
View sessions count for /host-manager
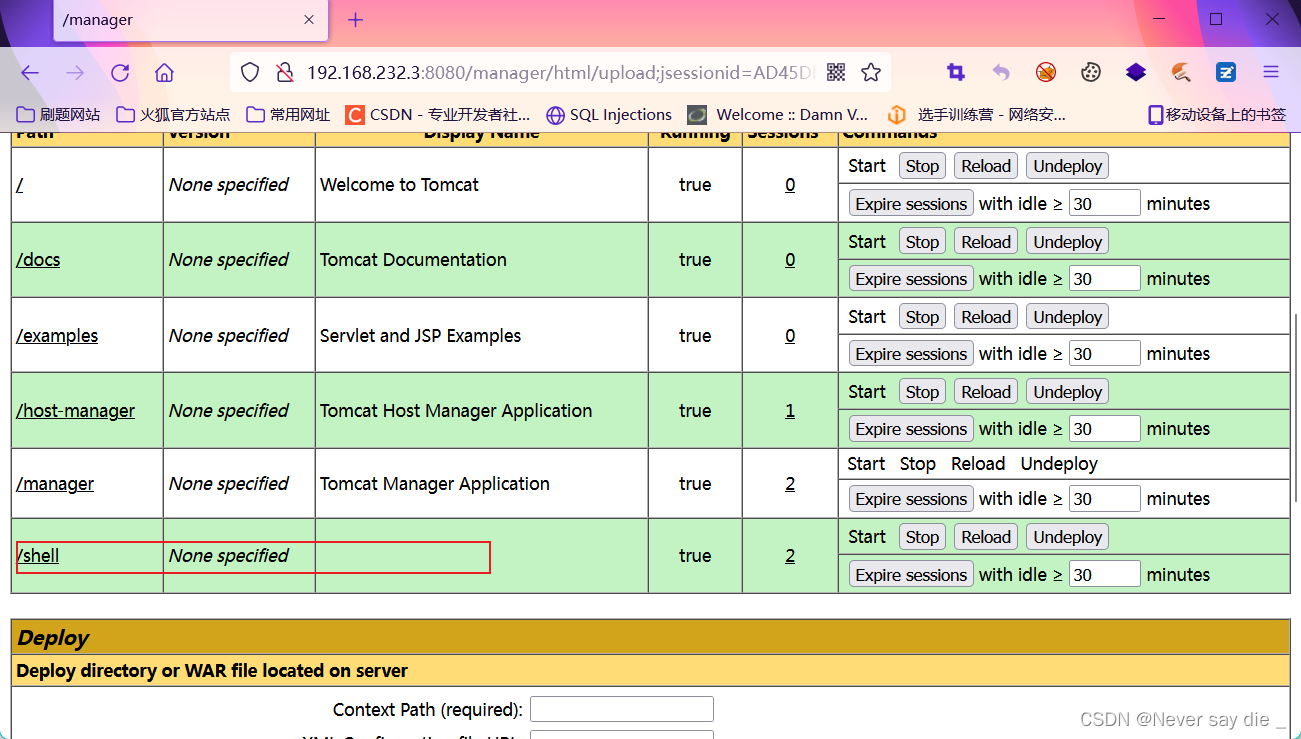click(790, 411)
